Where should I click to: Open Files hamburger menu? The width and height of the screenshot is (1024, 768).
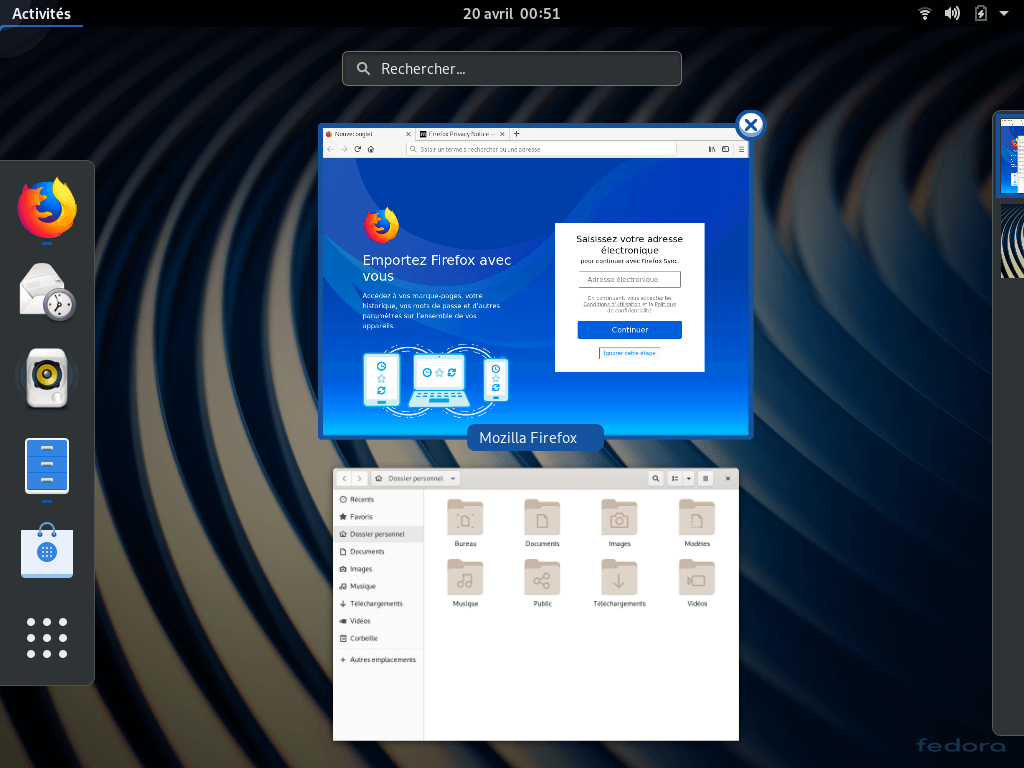pos(705,479)
